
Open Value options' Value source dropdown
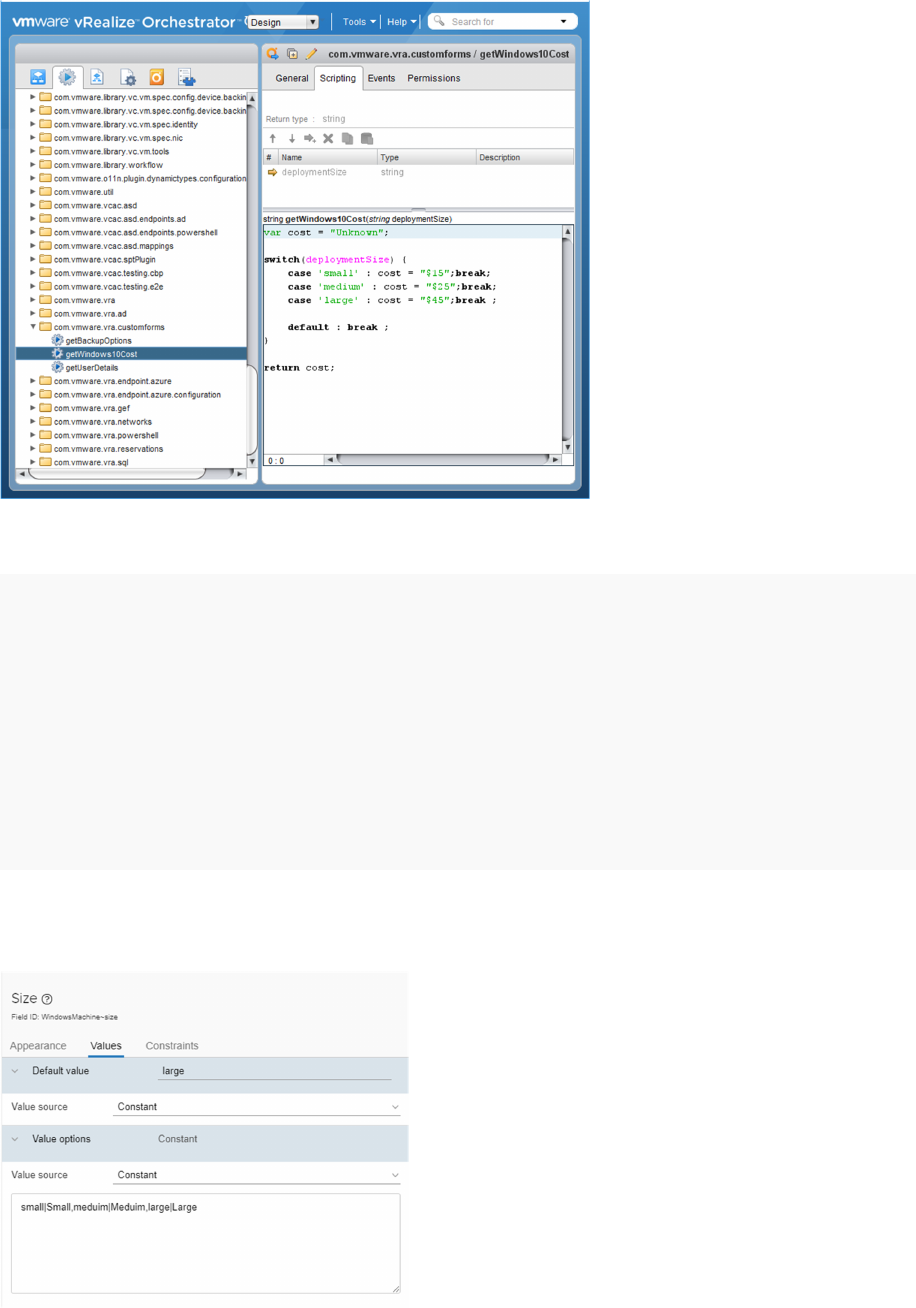257,1175
